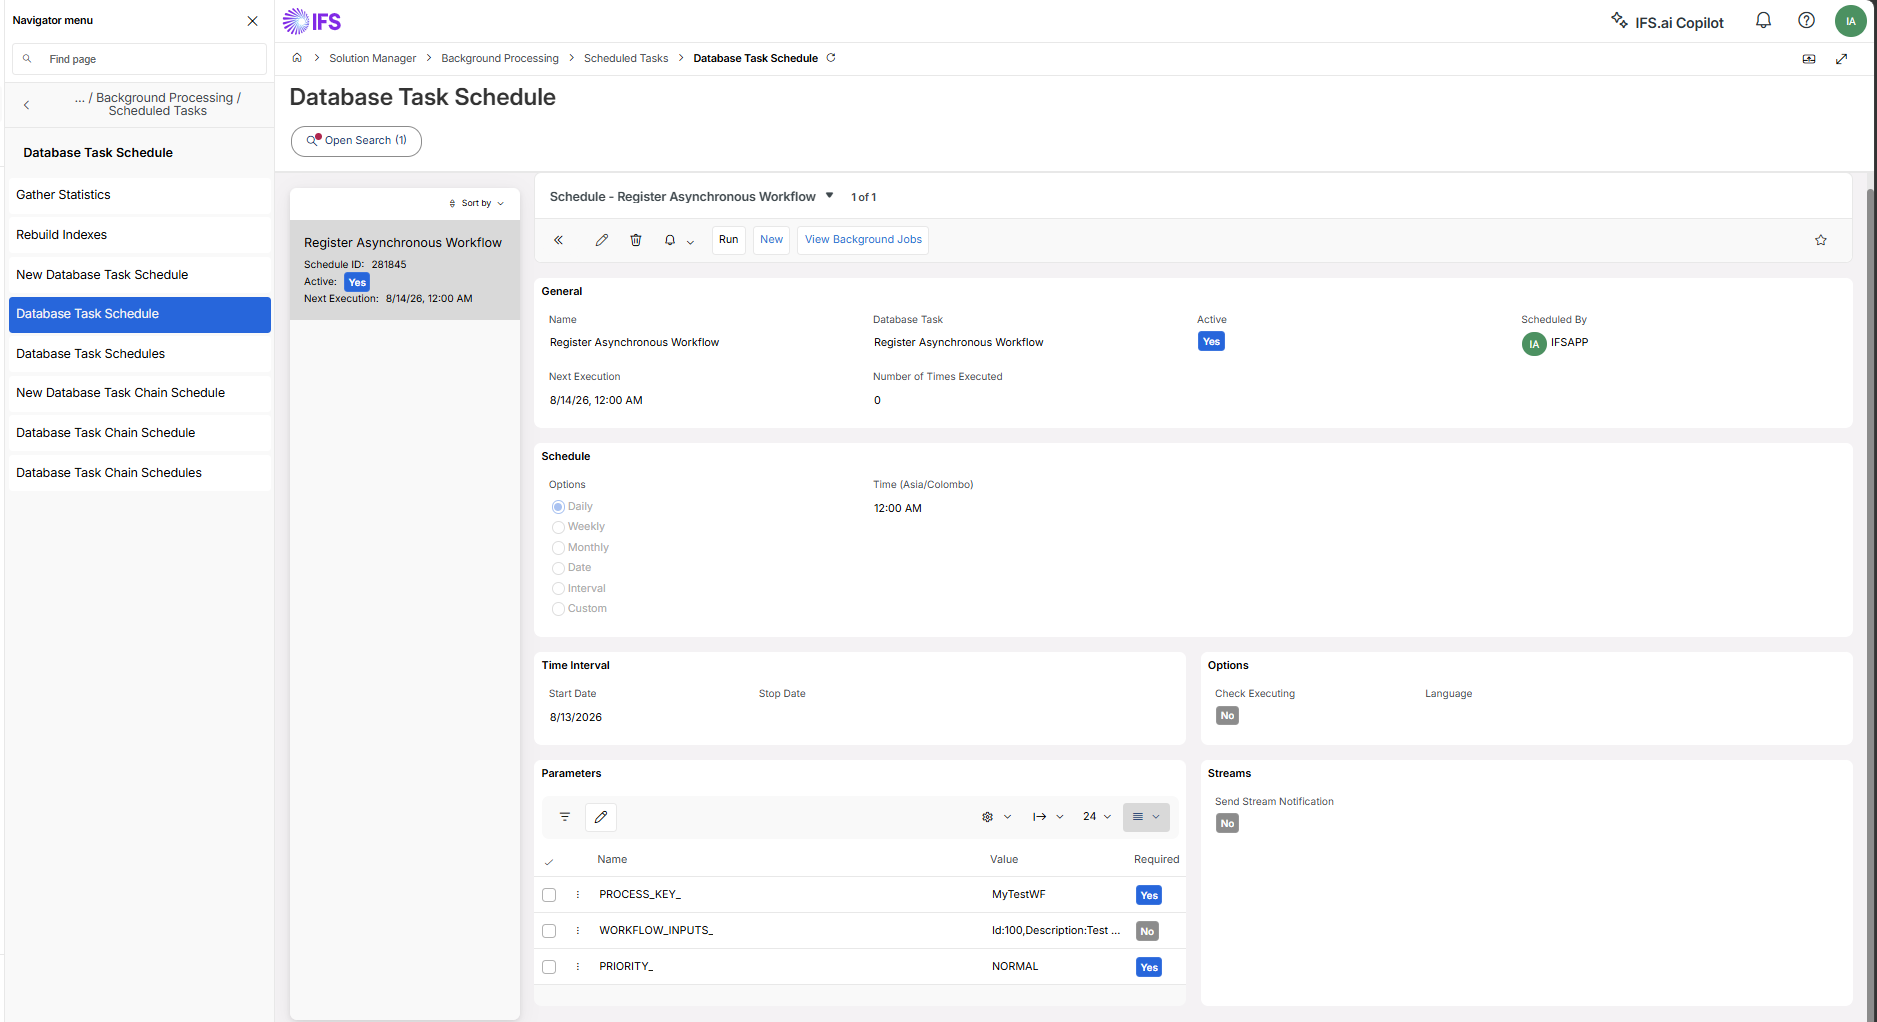The image size is (1877, 1022).
Task: Delete the schedule record
Action: [636, 240]
